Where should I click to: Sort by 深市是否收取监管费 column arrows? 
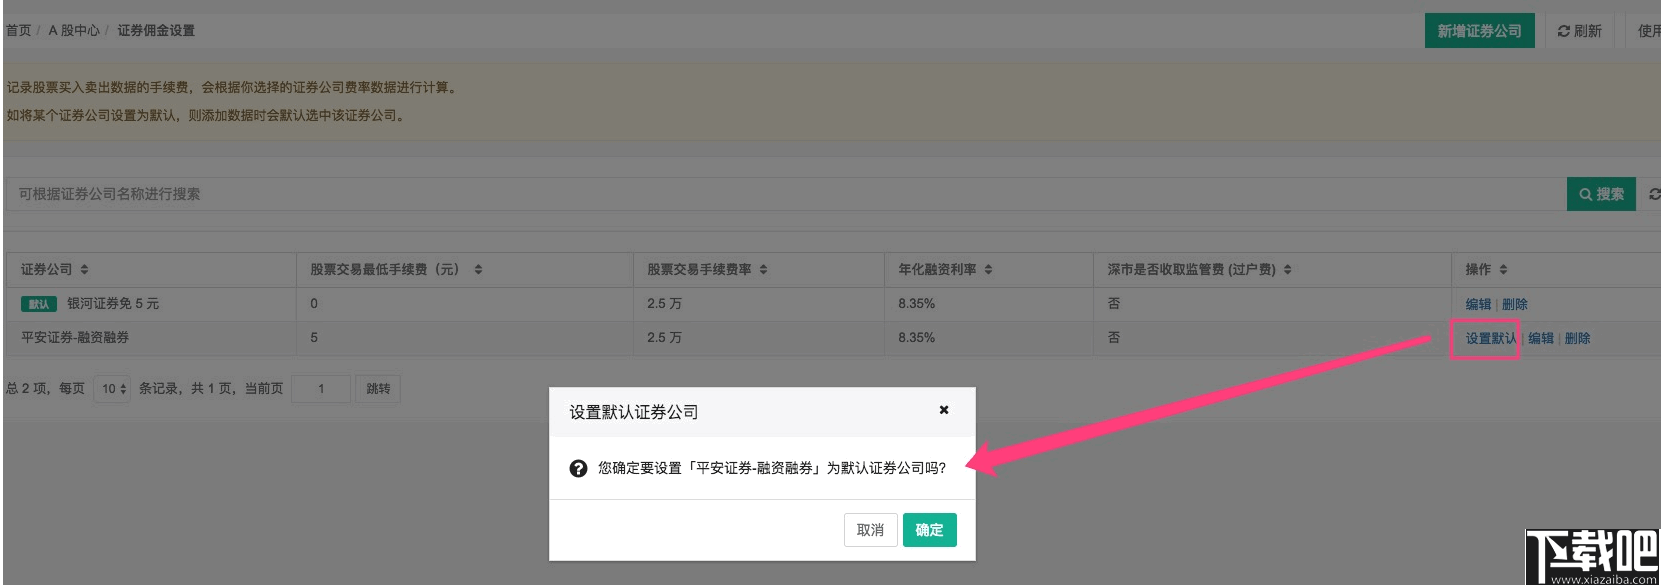(1287, 270)
